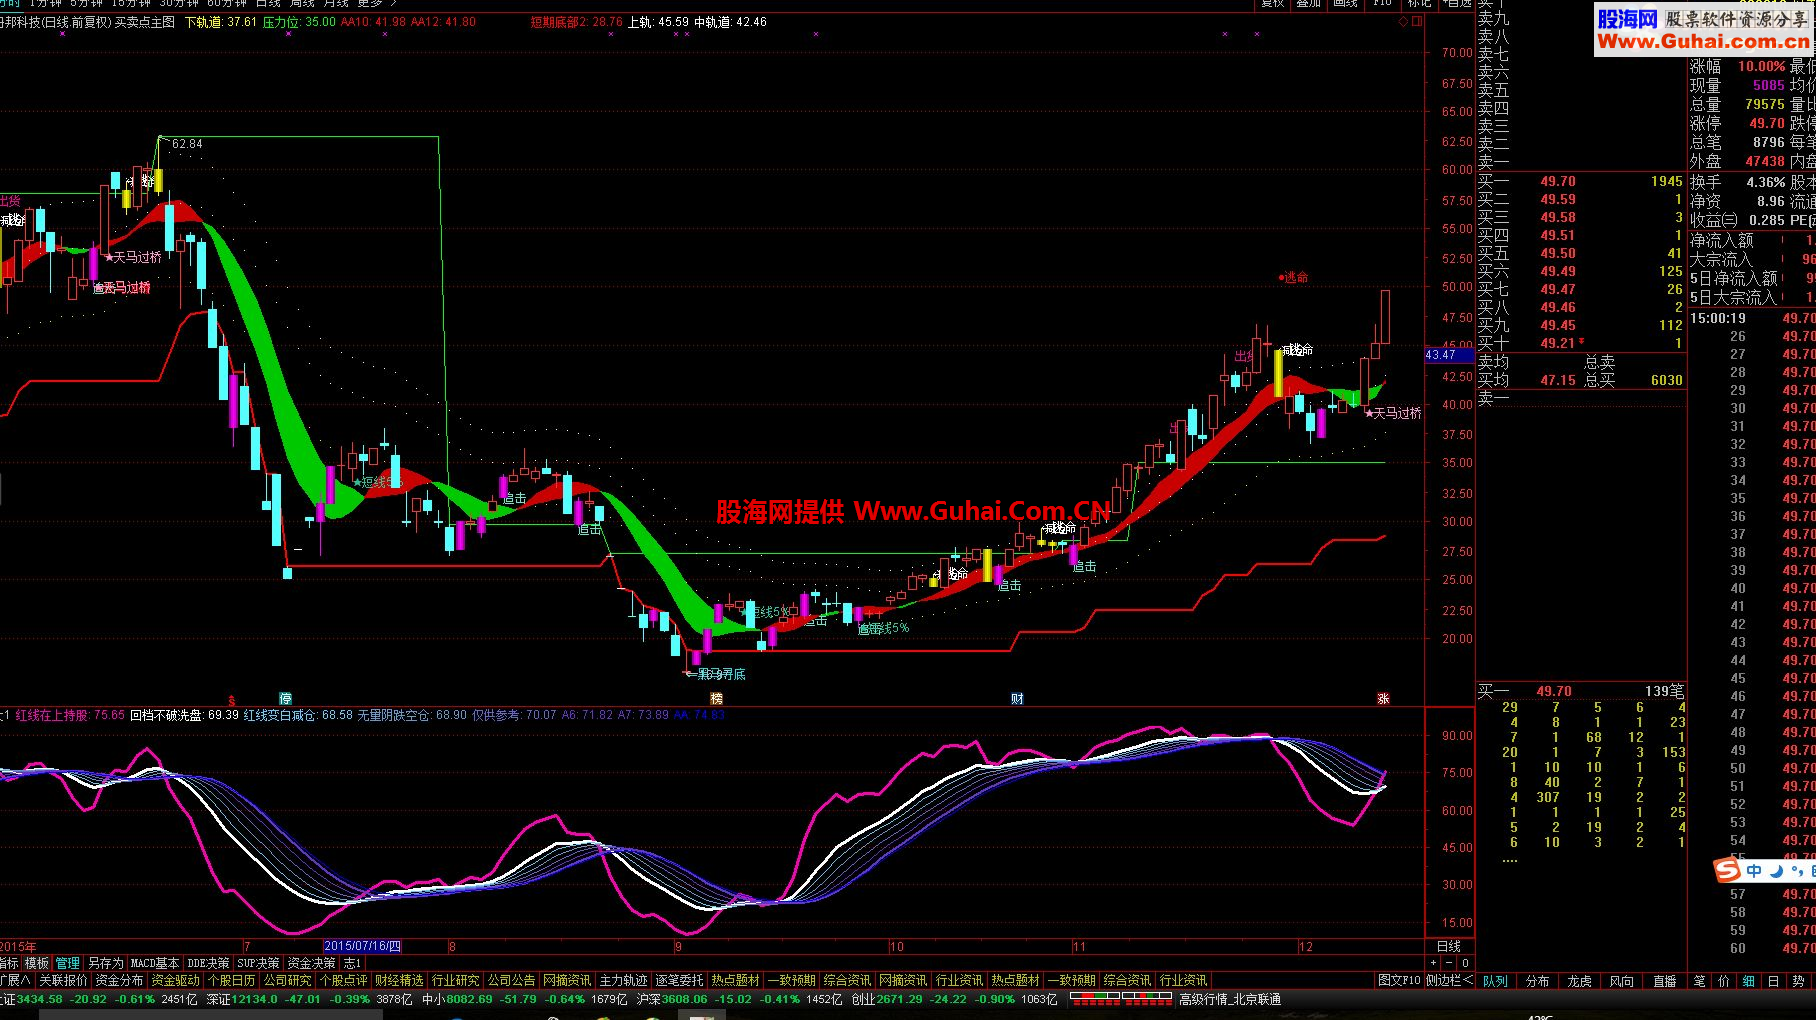
Task: Open the 财经精选 bottom tab
Action: (x=400, y=981)
